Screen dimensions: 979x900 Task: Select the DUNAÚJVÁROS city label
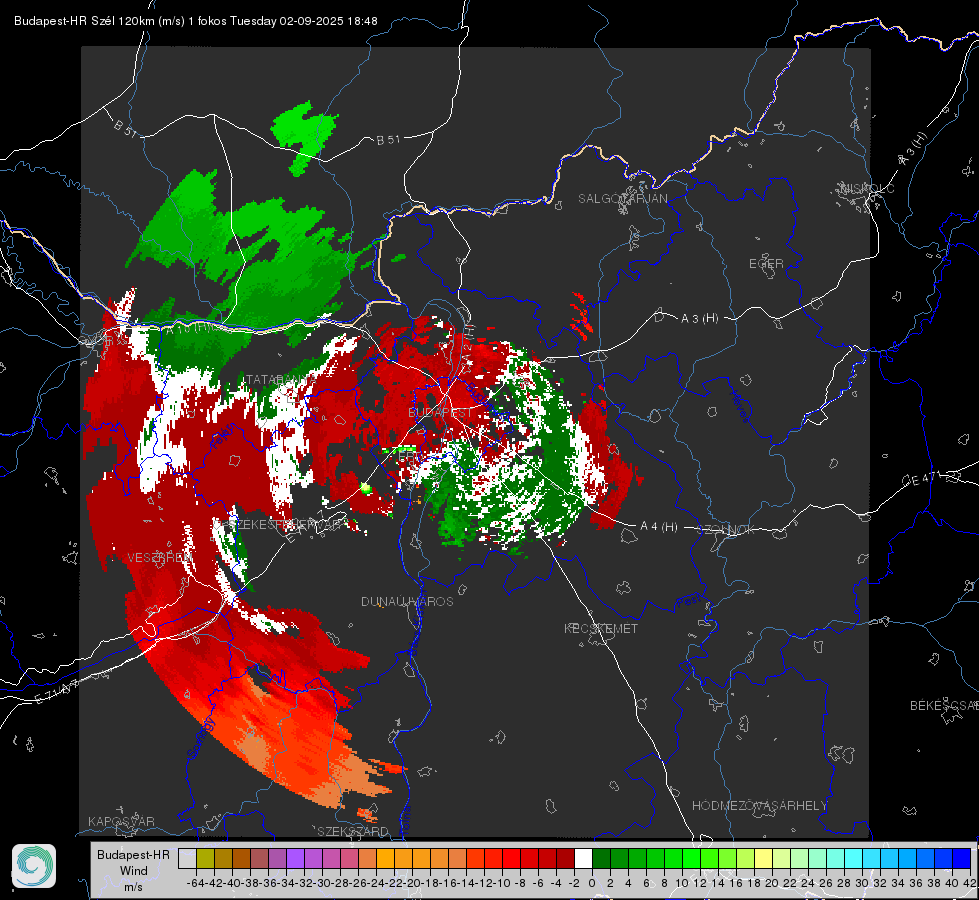point(407,601)
